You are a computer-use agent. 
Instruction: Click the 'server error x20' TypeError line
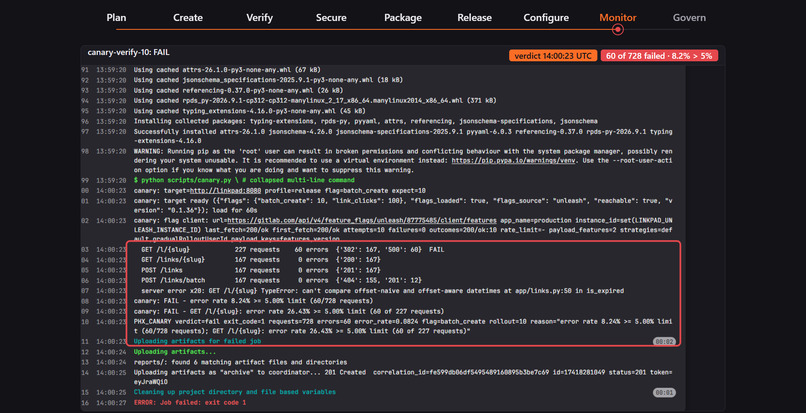pos(383,291)
